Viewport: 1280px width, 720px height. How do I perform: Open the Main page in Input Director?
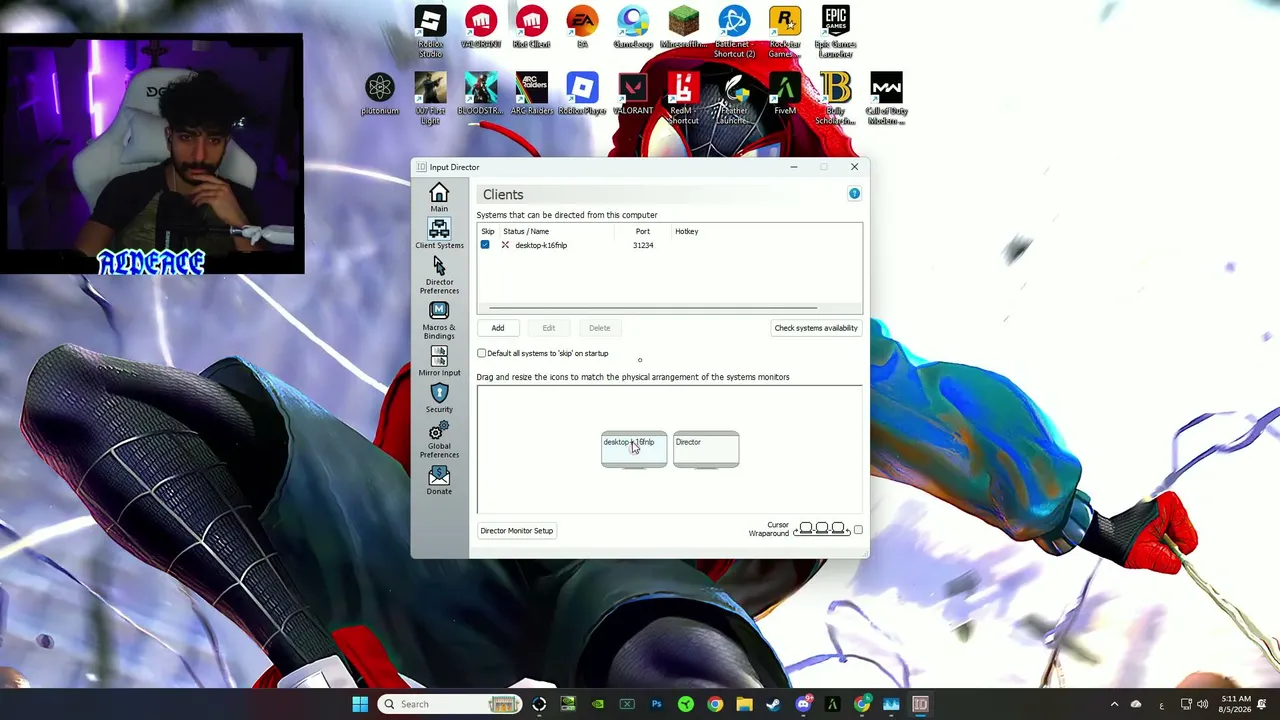pyautogui.click(x=439, y=197)
